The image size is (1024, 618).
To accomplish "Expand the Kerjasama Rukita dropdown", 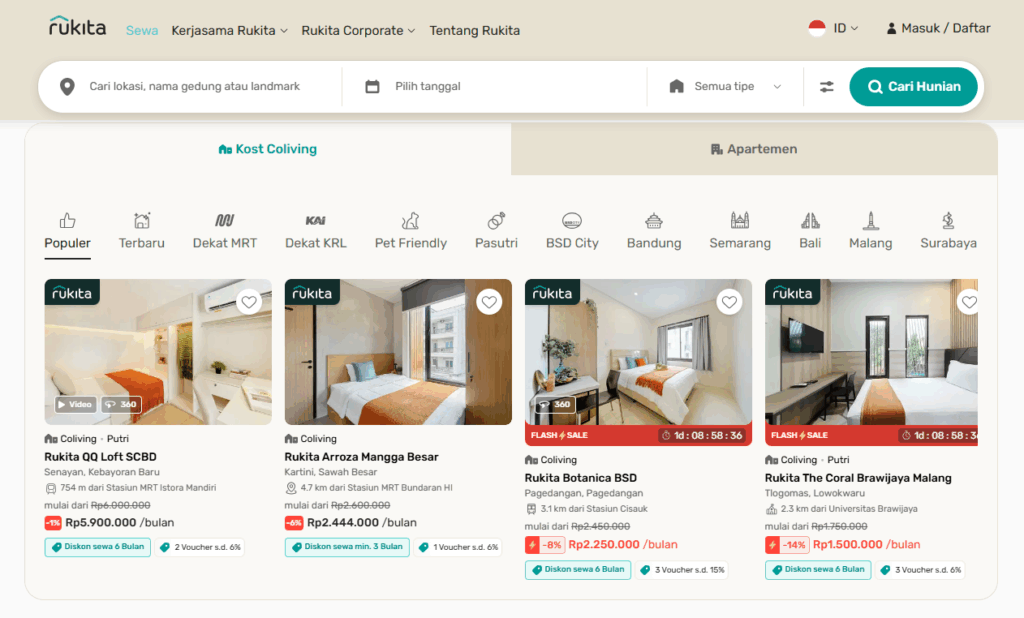I will pyautogui.click(x=229, y=31).
